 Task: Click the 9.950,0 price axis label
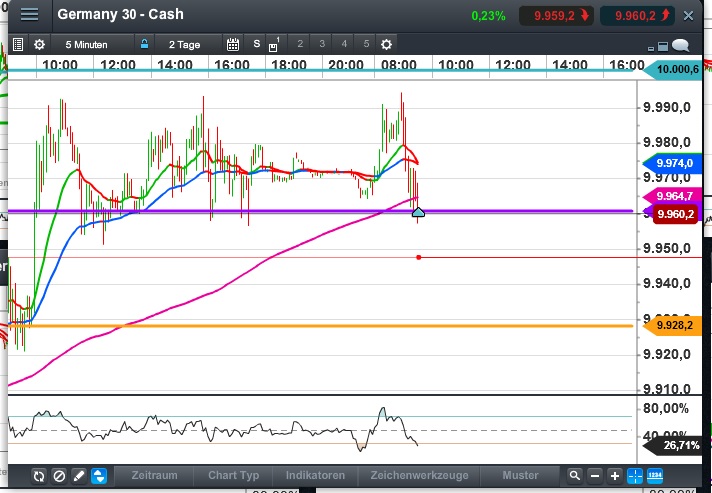point(667,248)
